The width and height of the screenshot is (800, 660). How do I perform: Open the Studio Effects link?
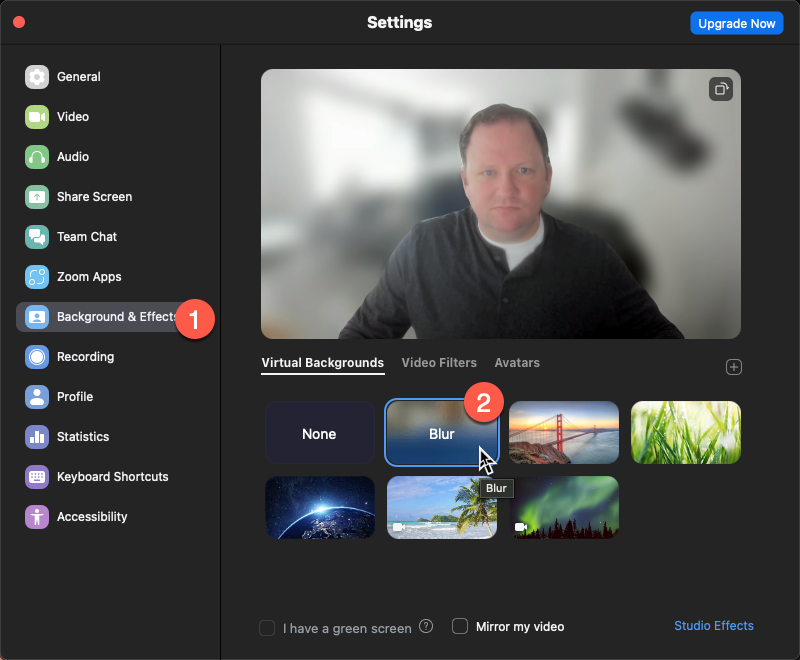click(x=714, y=626)
